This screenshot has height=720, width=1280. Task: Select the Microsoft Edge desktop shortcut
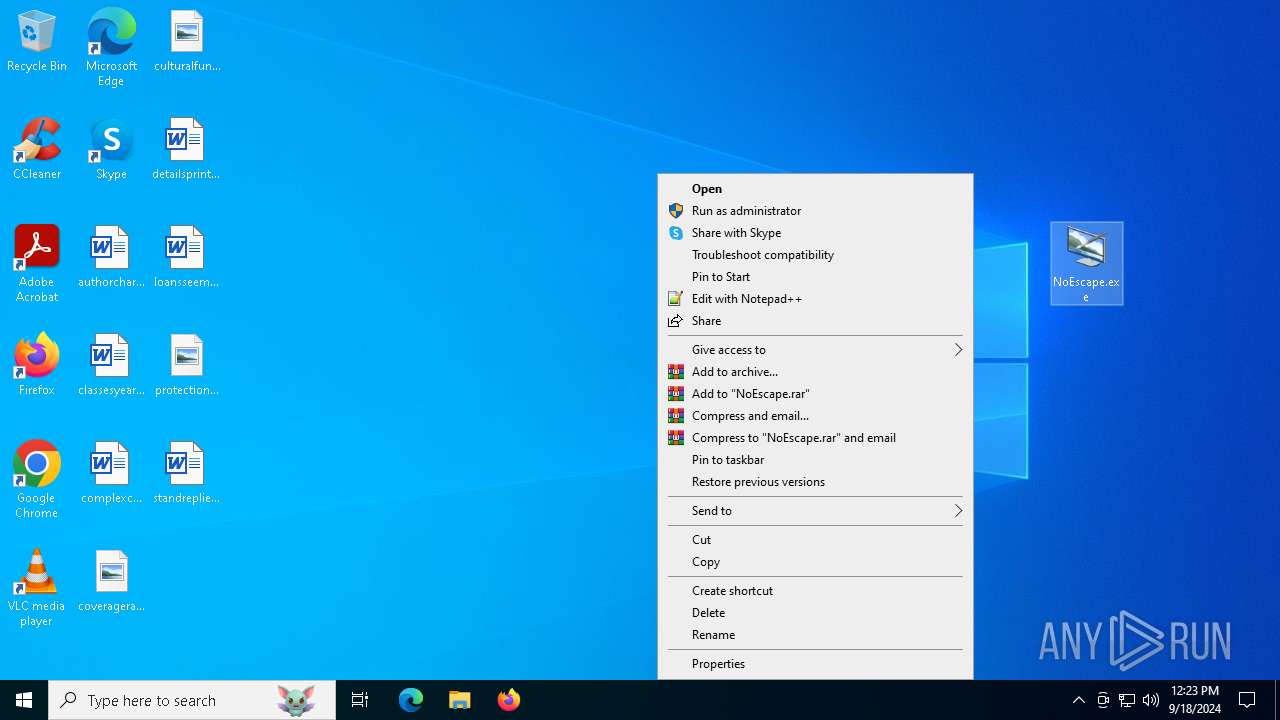111,47
